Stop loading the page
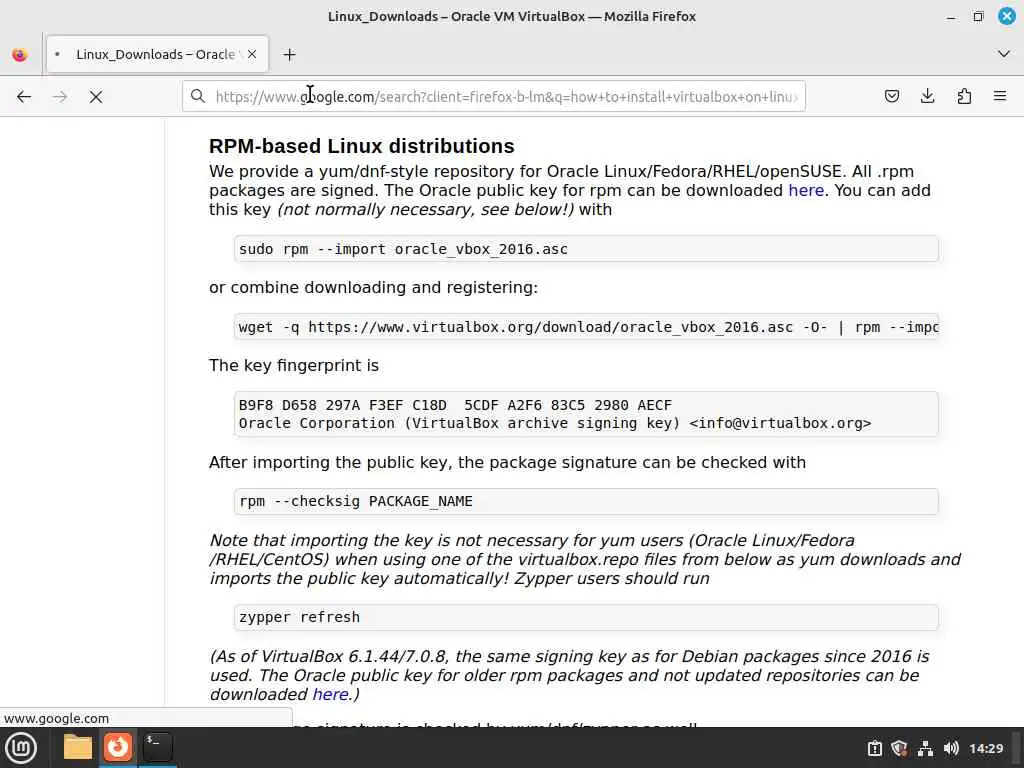The image size is (1024, 768). click(96, 97)
